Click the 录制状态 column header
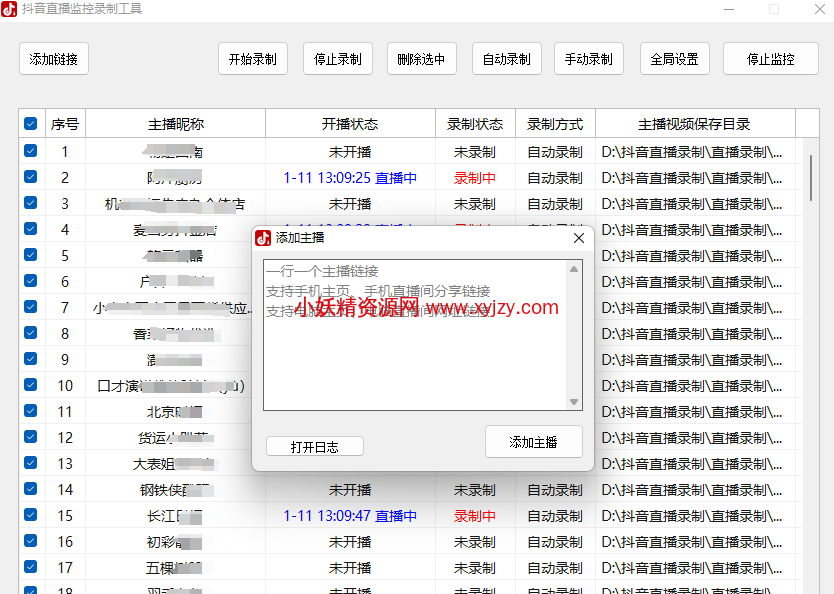The image size is (834, 594). (475, 124)
